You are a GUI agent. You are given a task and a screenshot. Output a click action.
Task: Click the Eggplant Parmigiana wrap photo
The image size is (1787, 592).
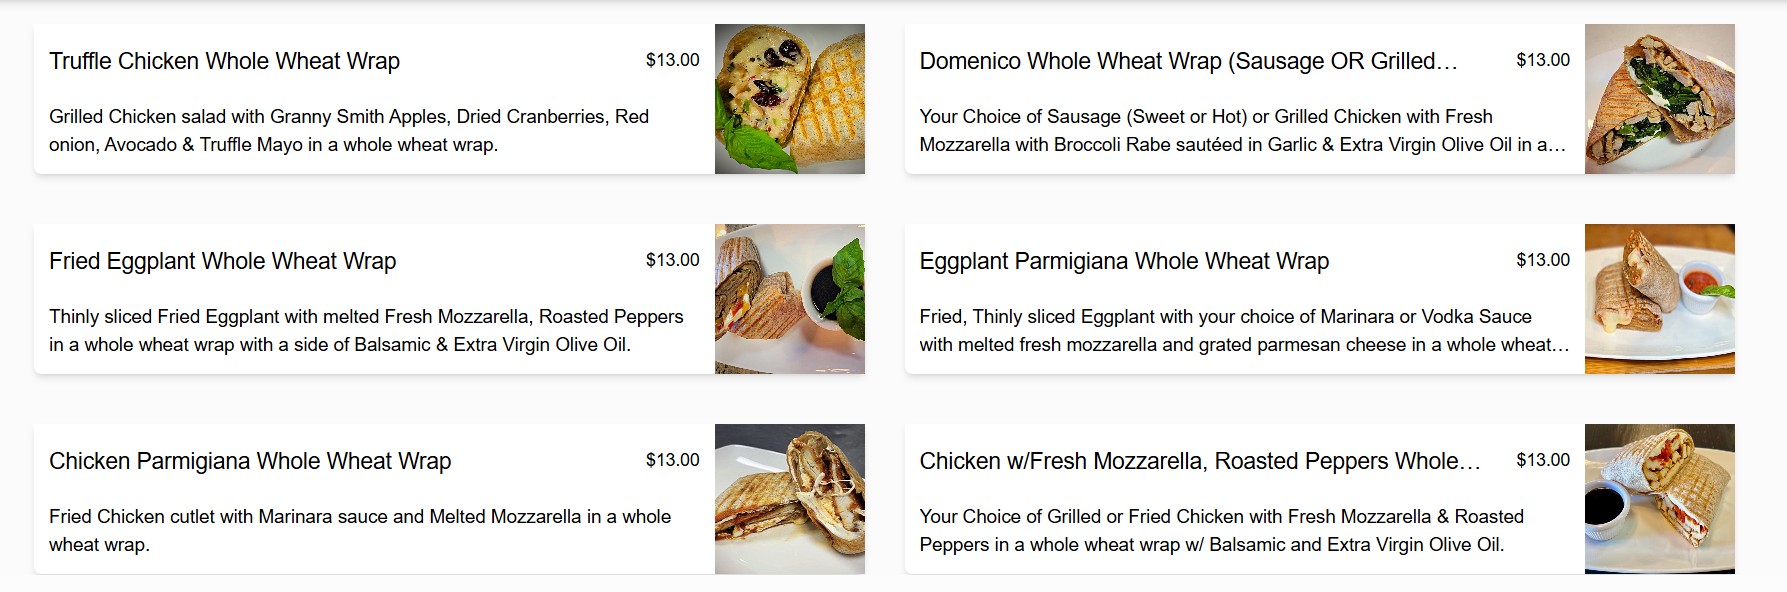coord(1659,297)
